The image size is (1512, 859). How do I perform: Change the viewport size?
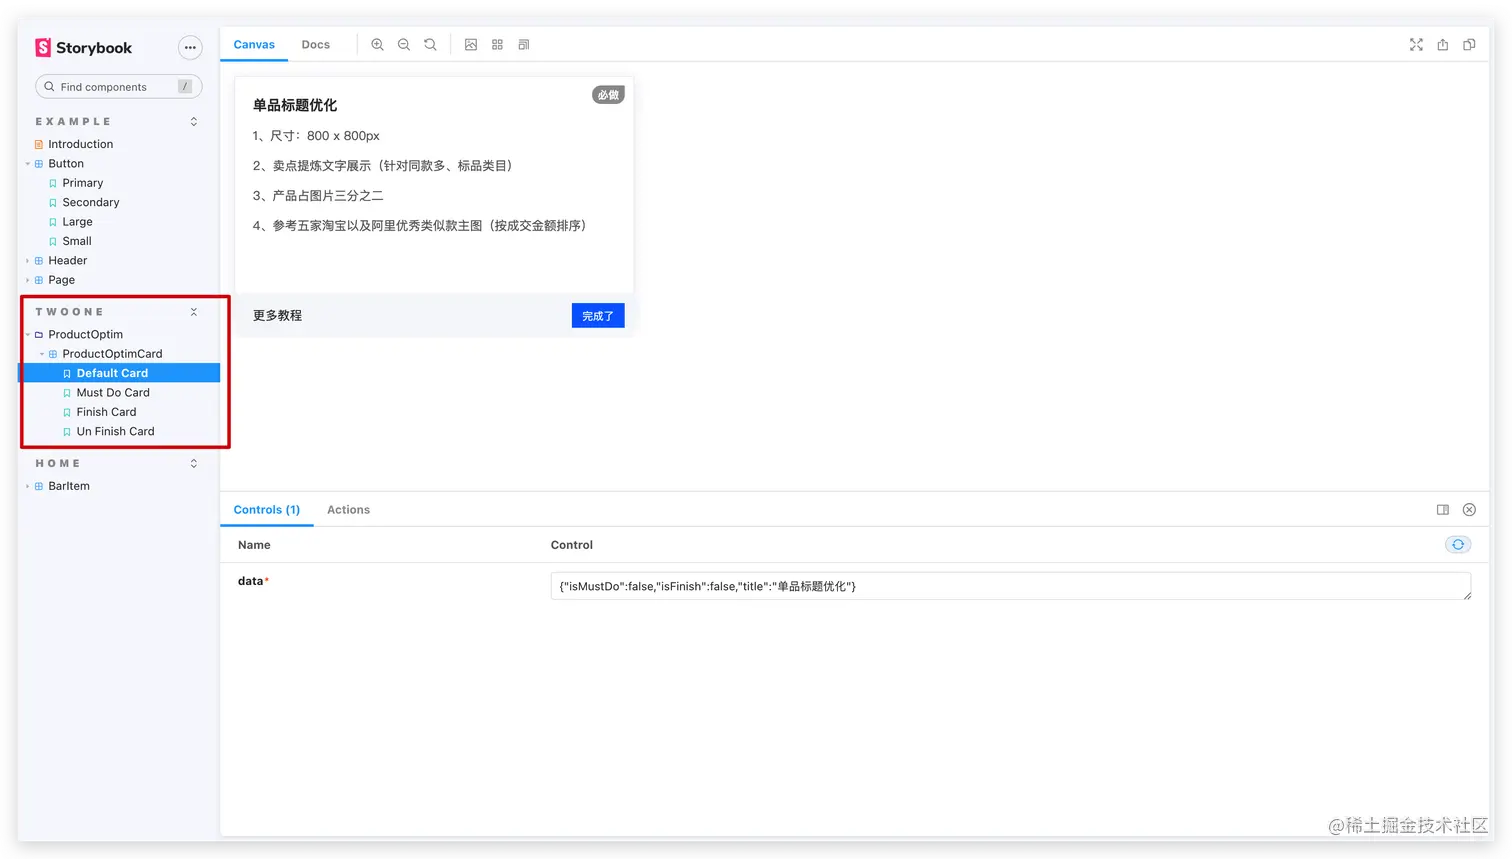(x=524, y=45)
